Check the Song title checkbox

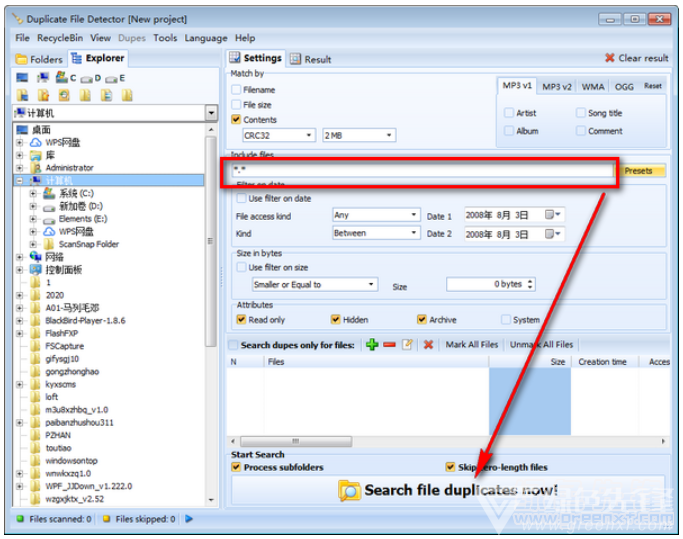(581, 113)
